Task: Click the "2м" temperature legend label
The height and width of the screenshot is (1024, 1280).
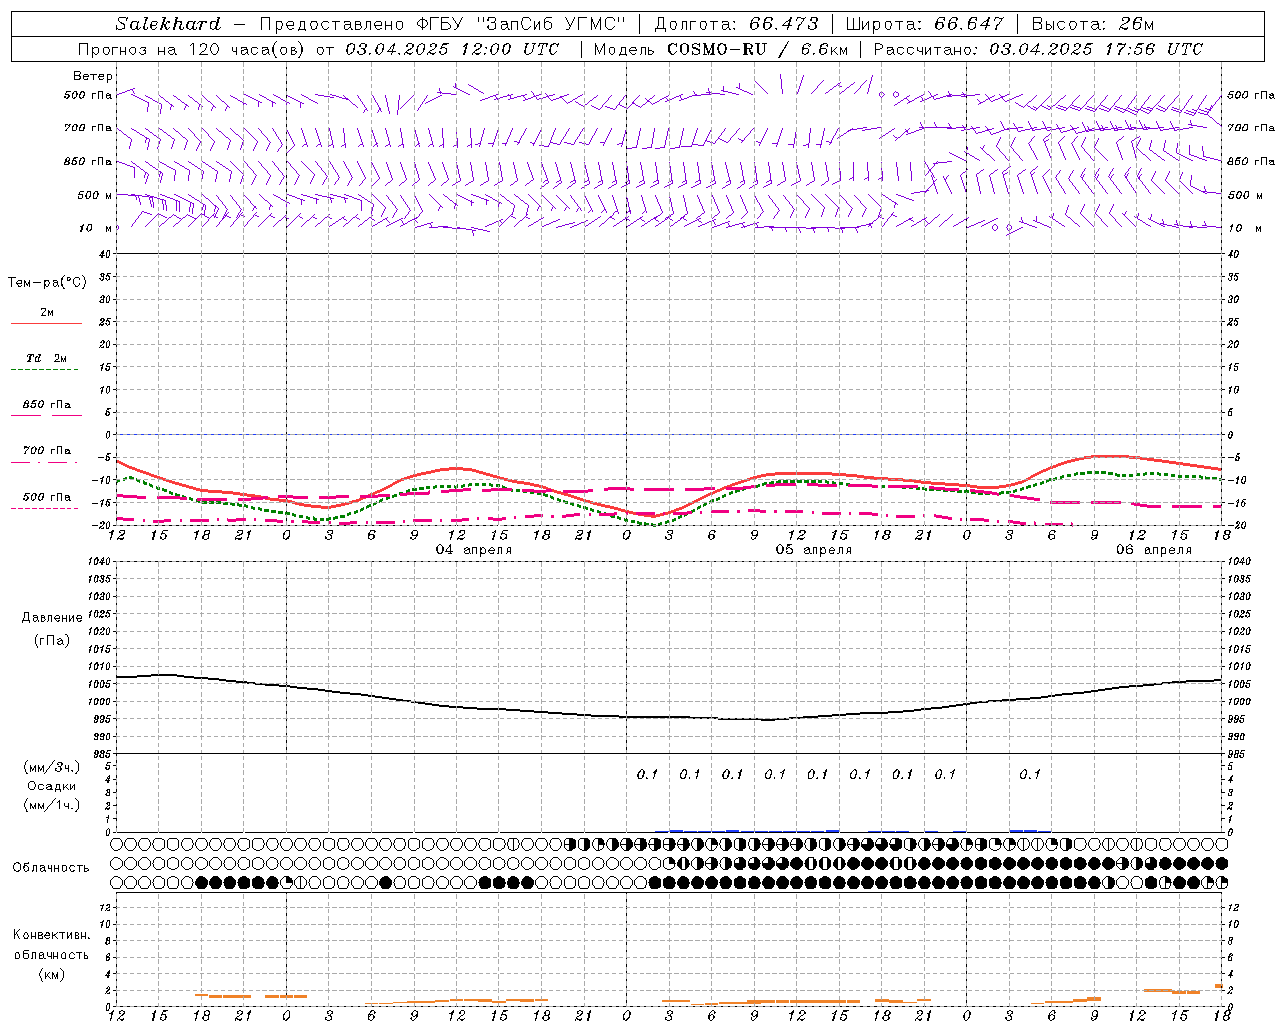Action: (47, 312)
